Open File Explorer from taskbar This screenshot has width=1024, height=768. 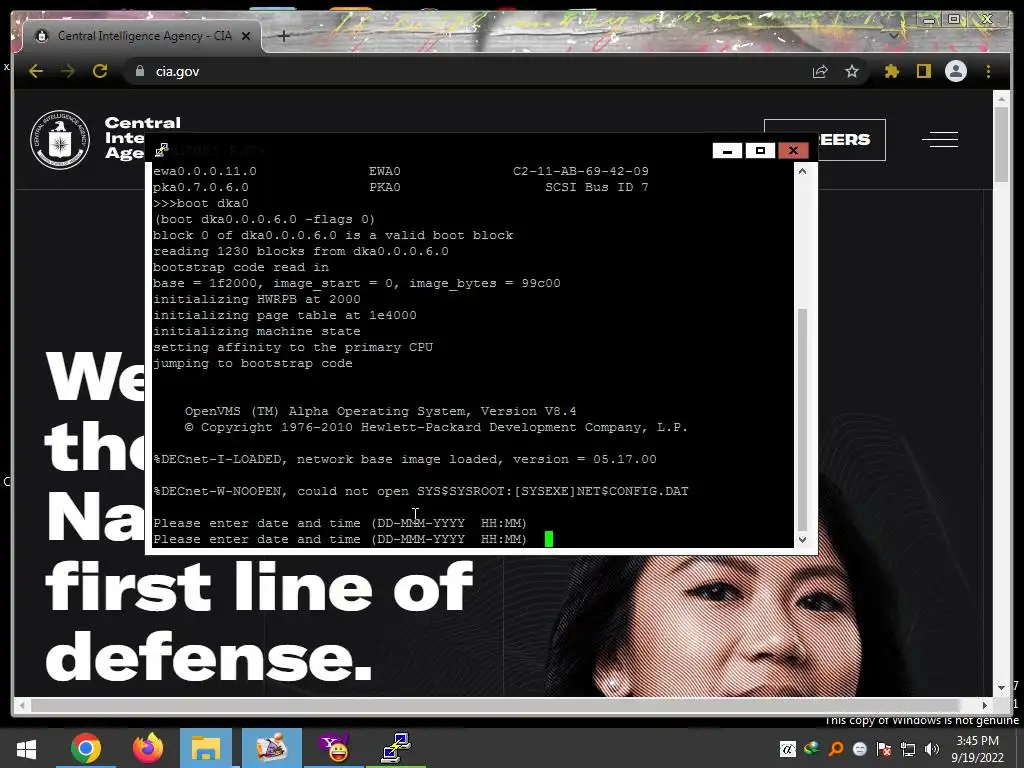pos(205,748)
